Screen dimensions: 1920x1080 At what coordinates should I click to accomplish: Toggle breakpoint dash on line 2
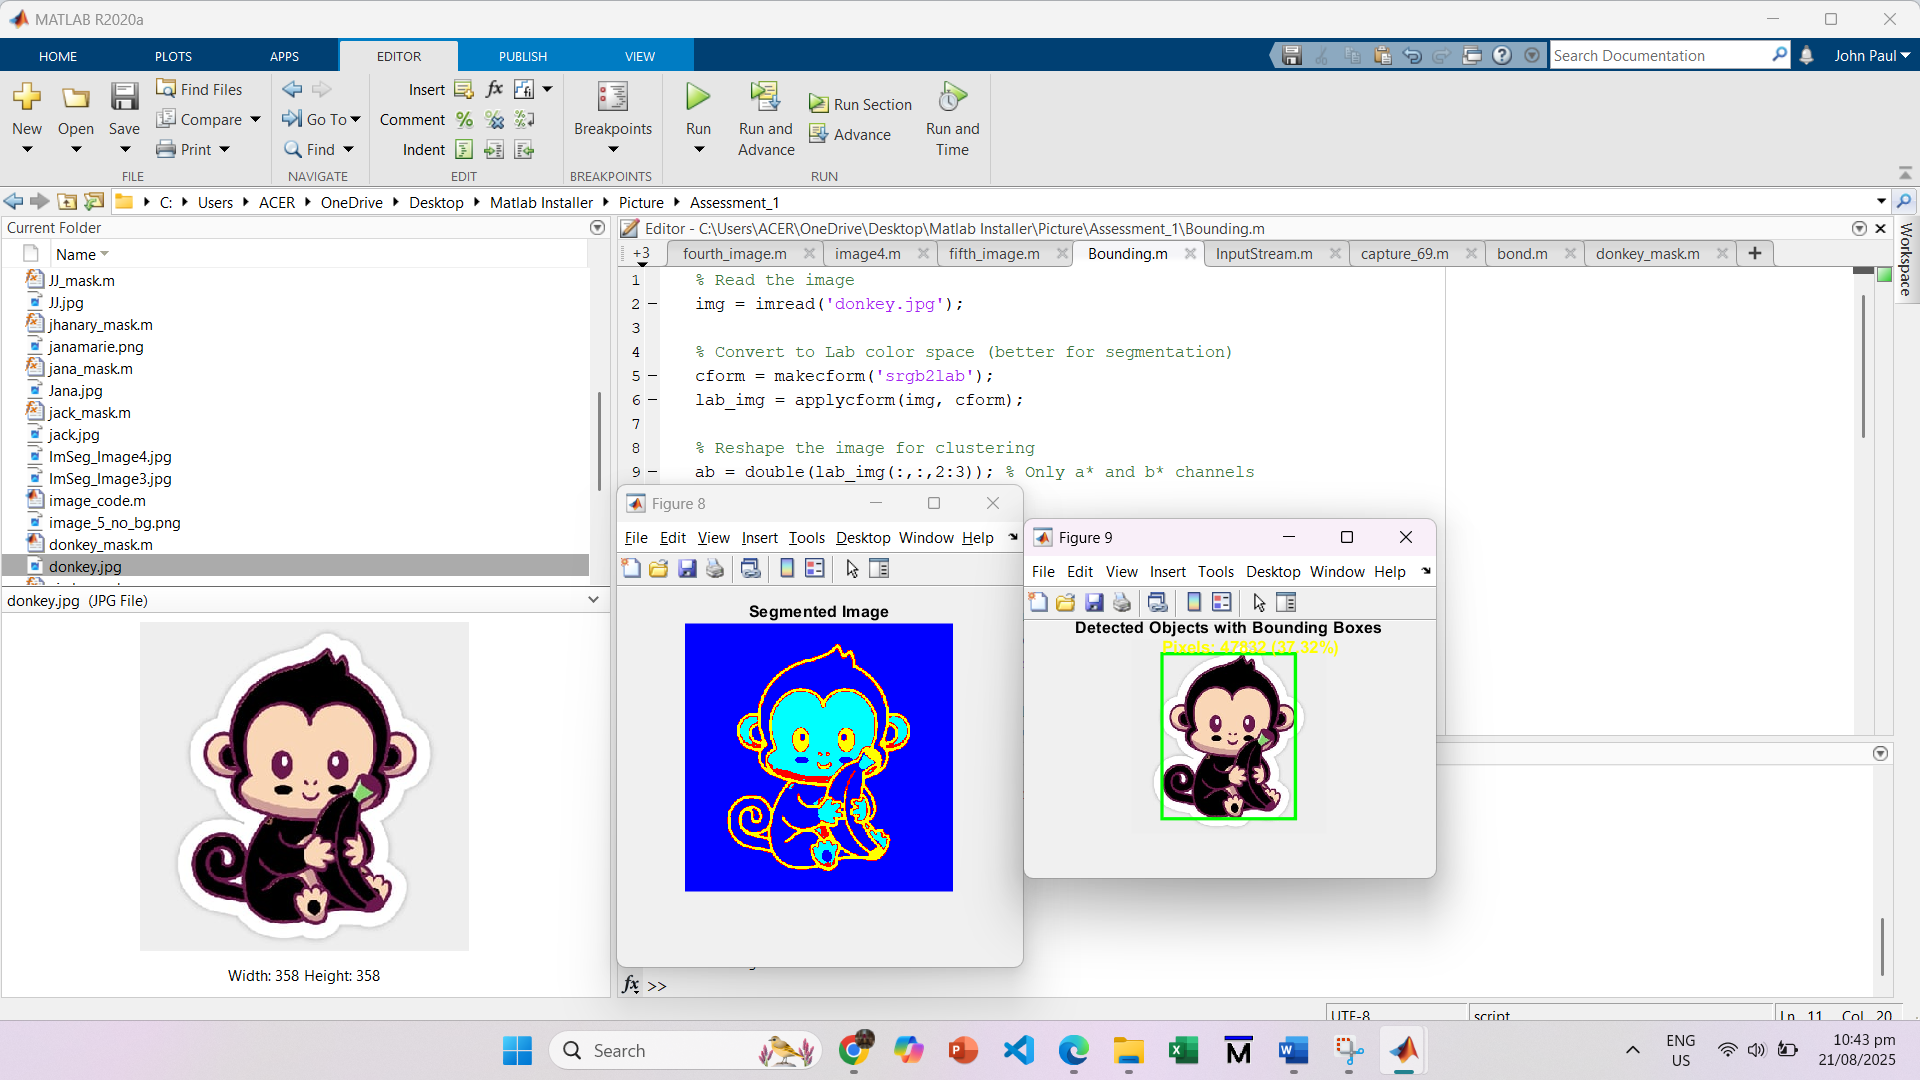coord(653,304)
